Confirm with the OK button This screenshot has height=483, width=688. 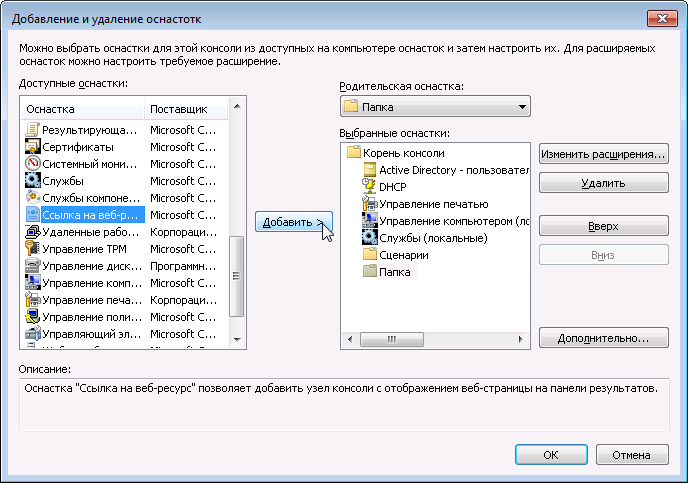[x=551, y=454]
